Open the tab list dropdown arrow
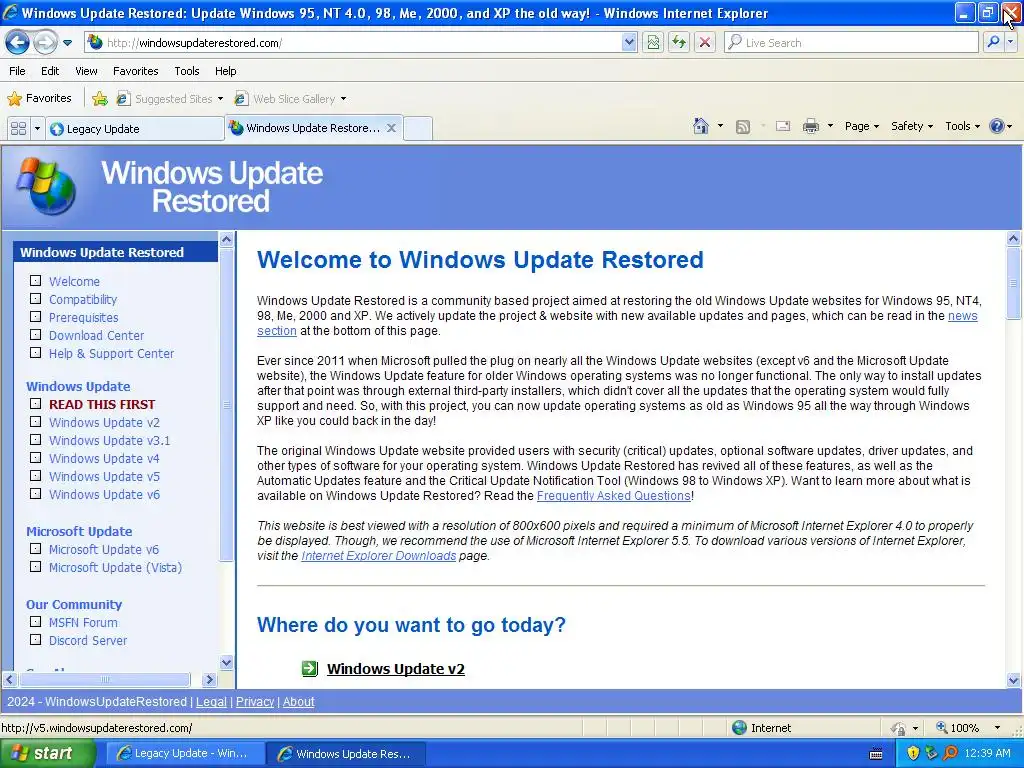Image resolution: width=1024 pixels, height=768 pixels. coord(37,129)
